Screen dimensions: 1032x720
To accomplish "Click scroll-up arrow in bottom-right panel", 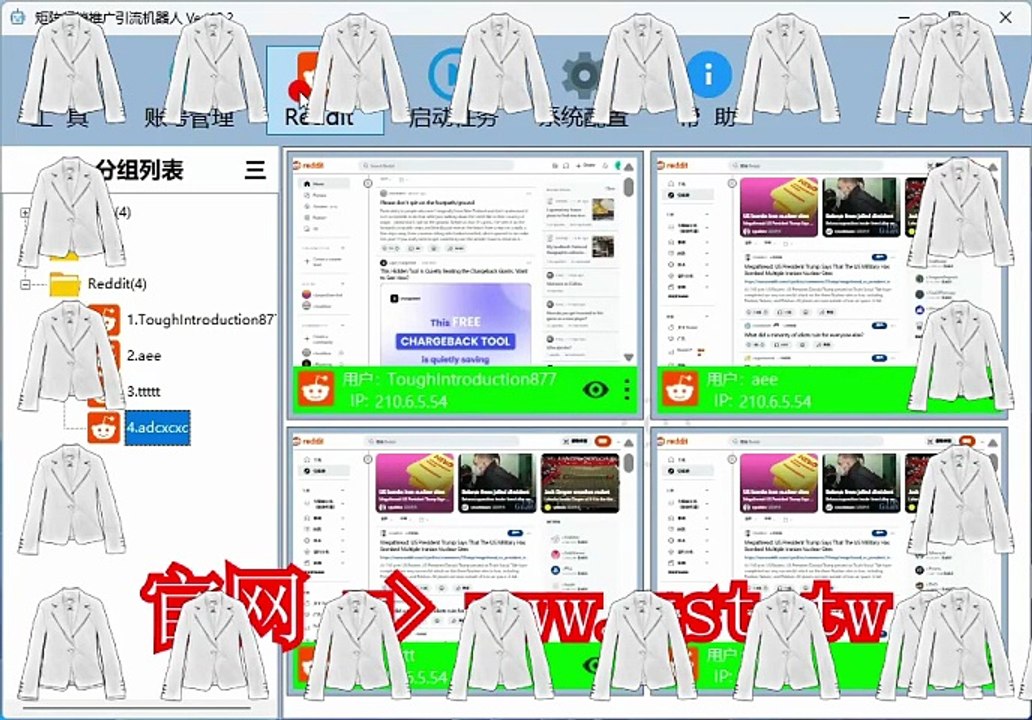I will [x=993, y=444].
